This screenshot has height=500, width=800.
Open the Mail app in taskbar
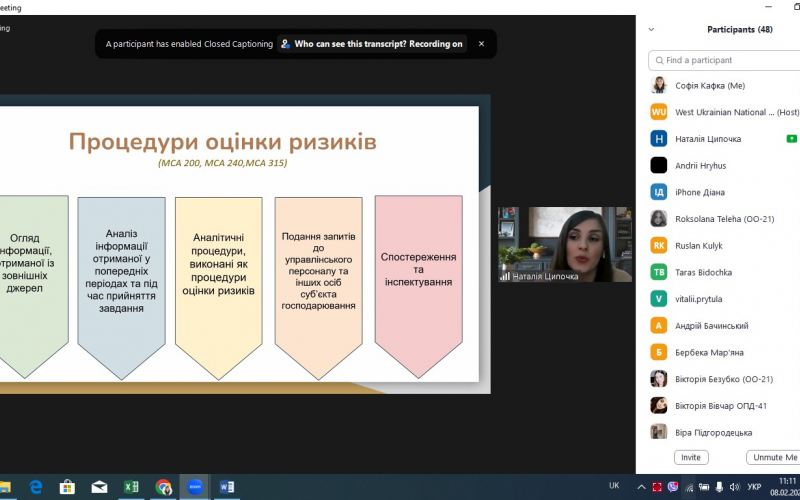coord(99,487)
